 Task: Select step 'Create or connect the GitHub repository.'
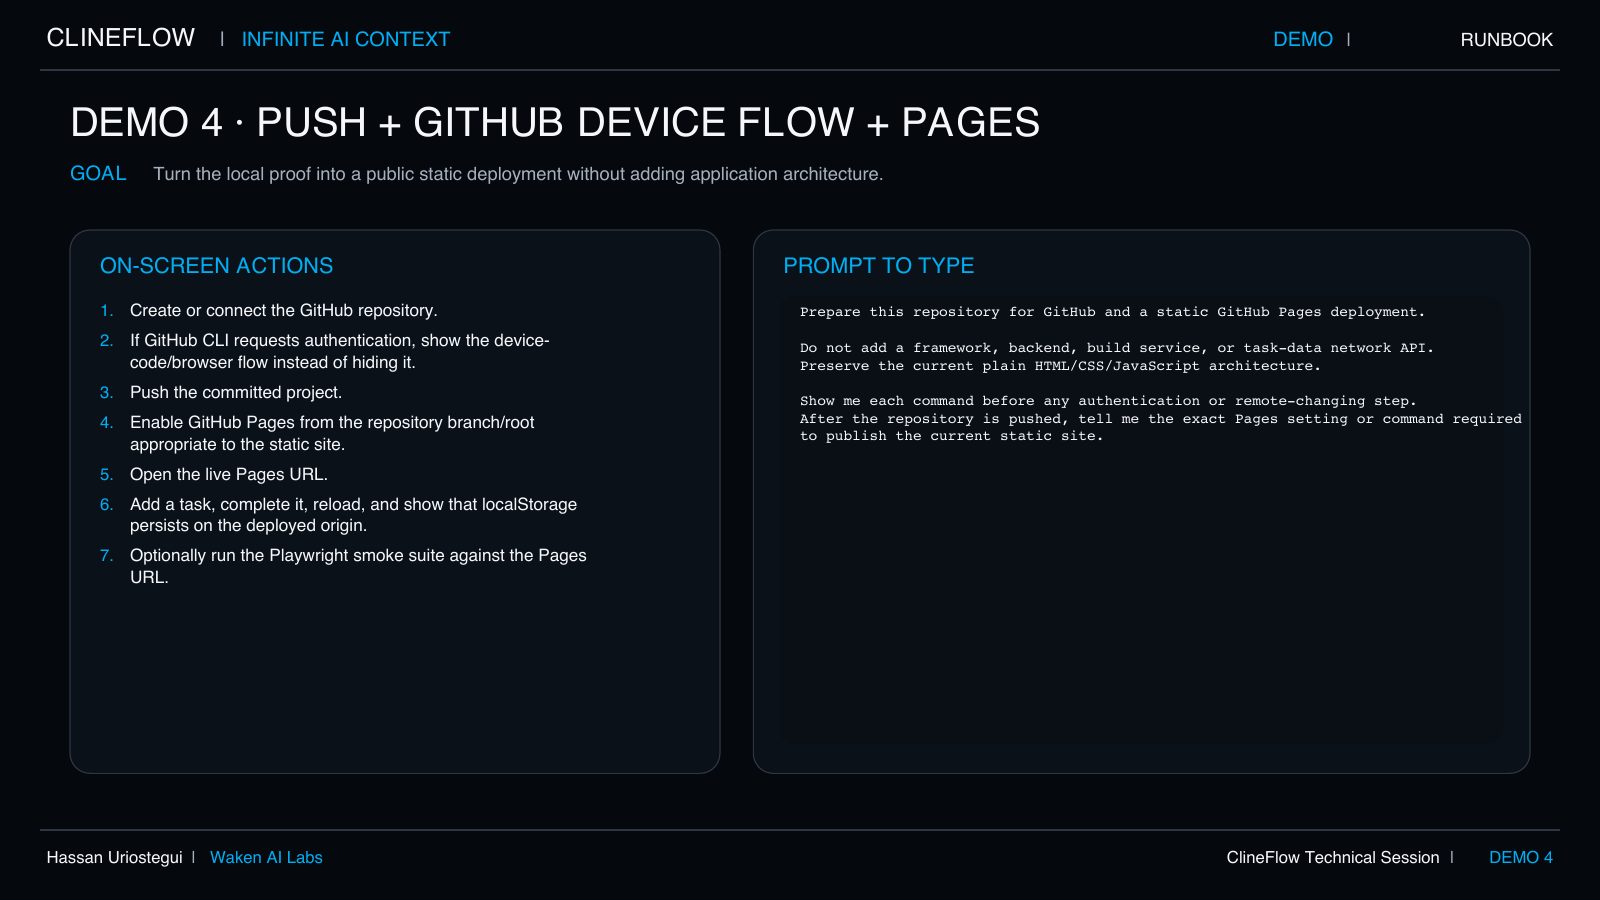point(284,311)
